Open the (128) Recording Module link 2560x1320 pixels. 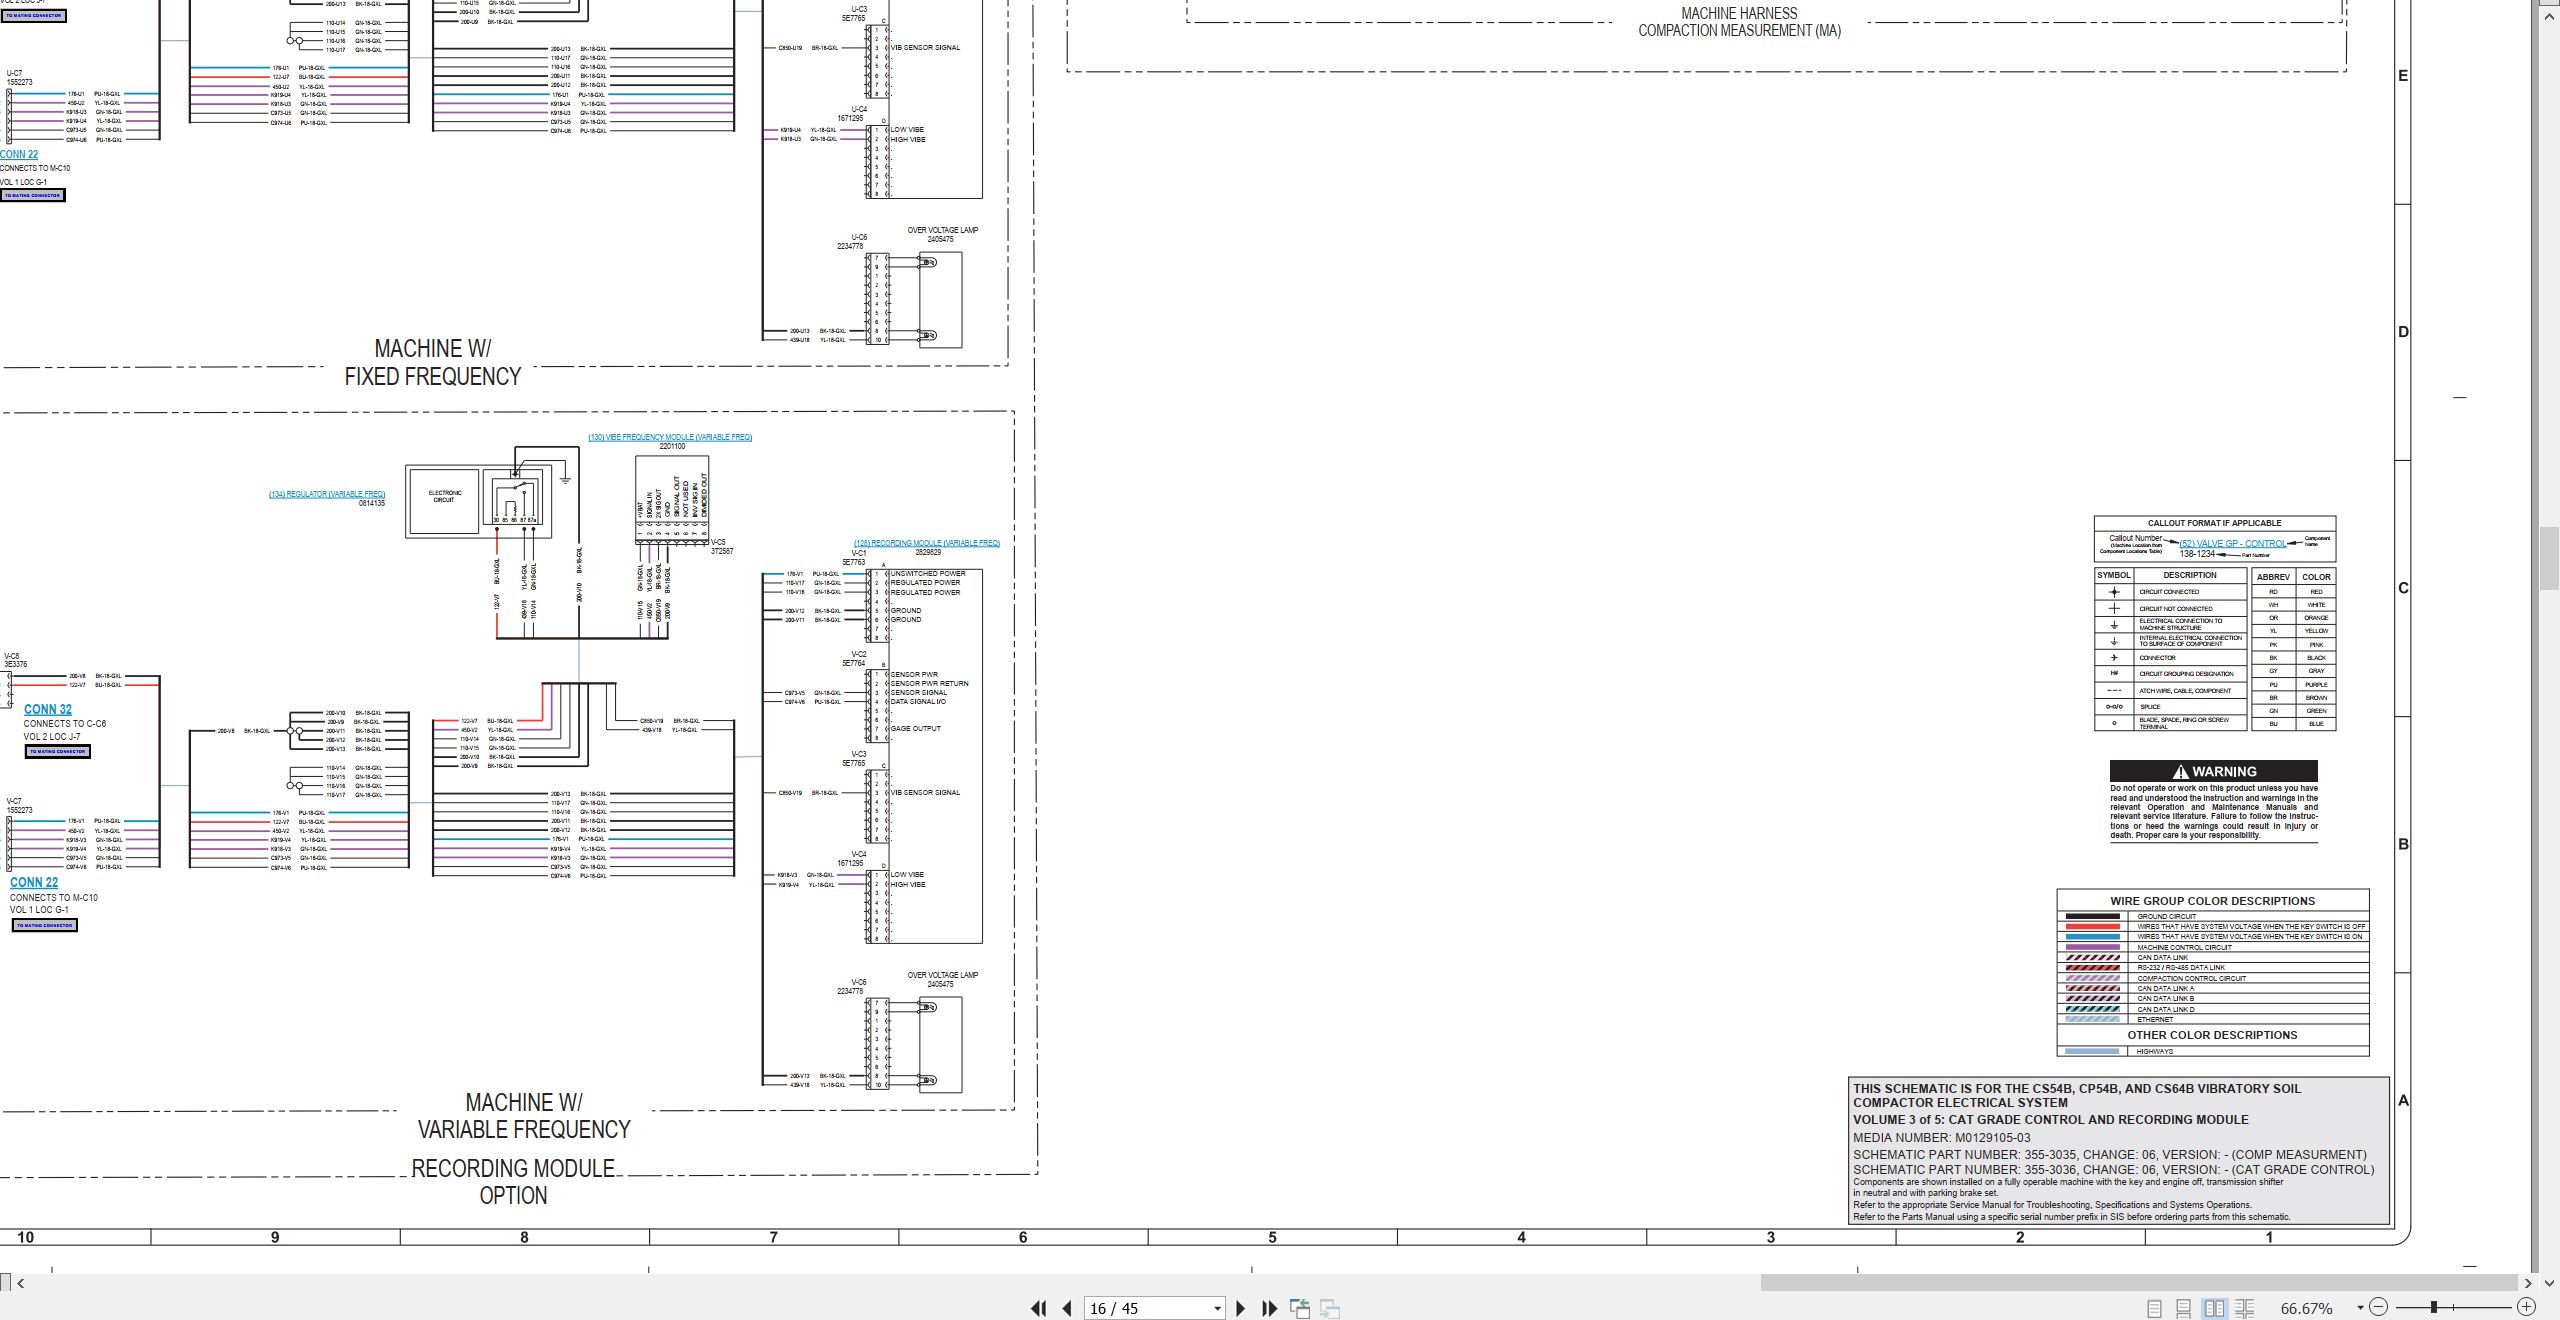[x=927, y=543]
